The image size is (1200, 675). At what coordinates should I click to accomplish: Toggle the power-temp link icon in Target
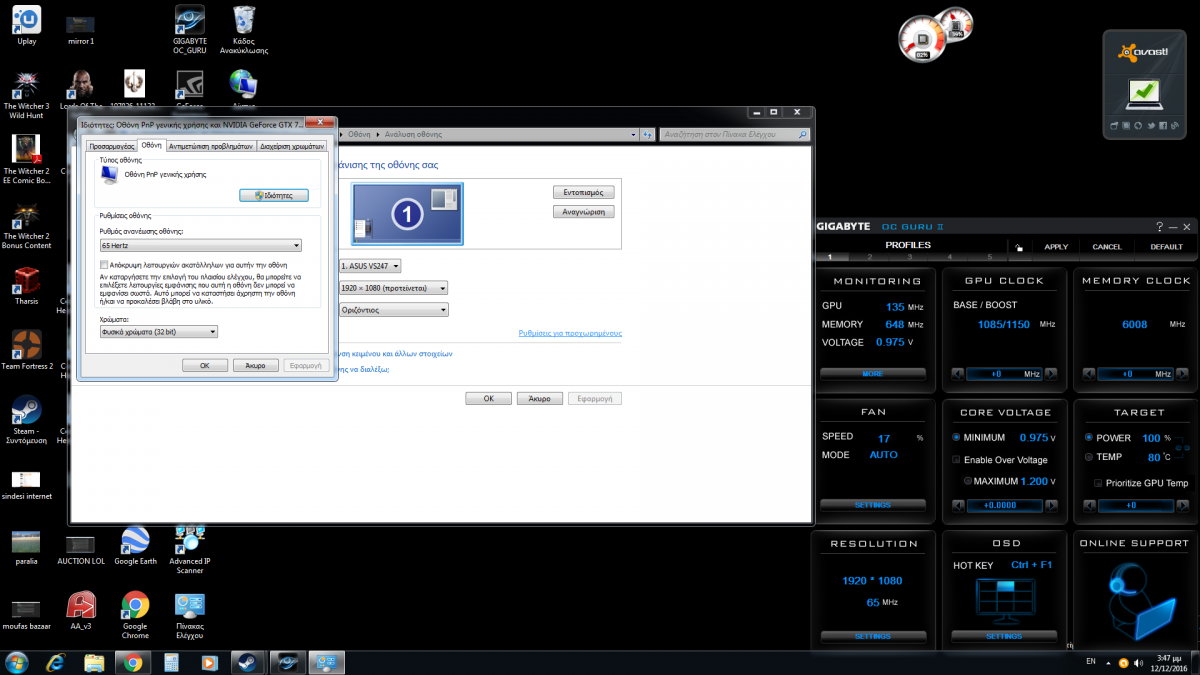coord(1181,447)
